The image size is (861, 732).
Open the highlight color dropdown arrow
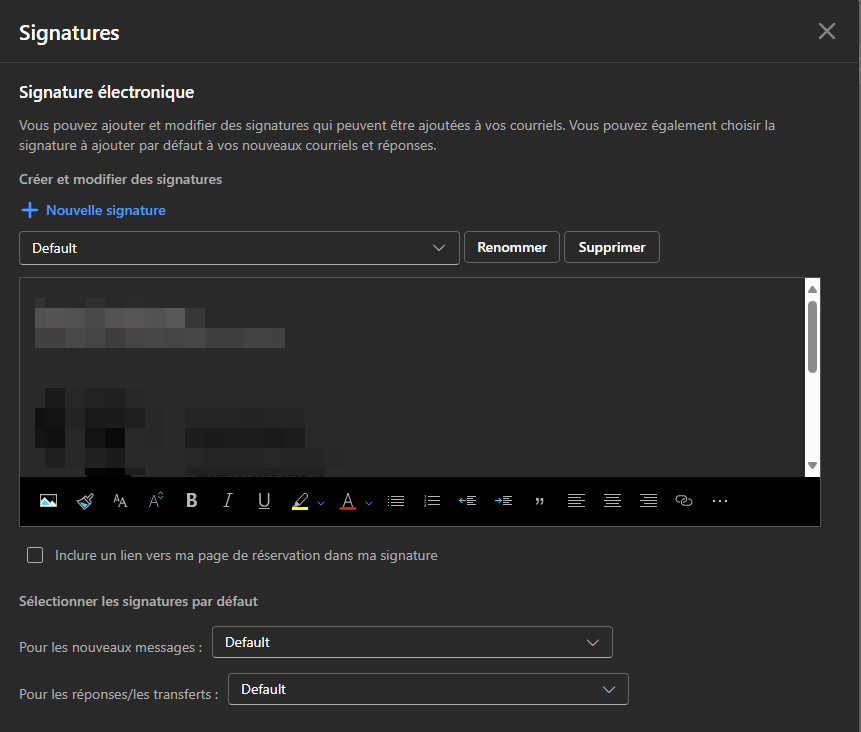[321, 502]
